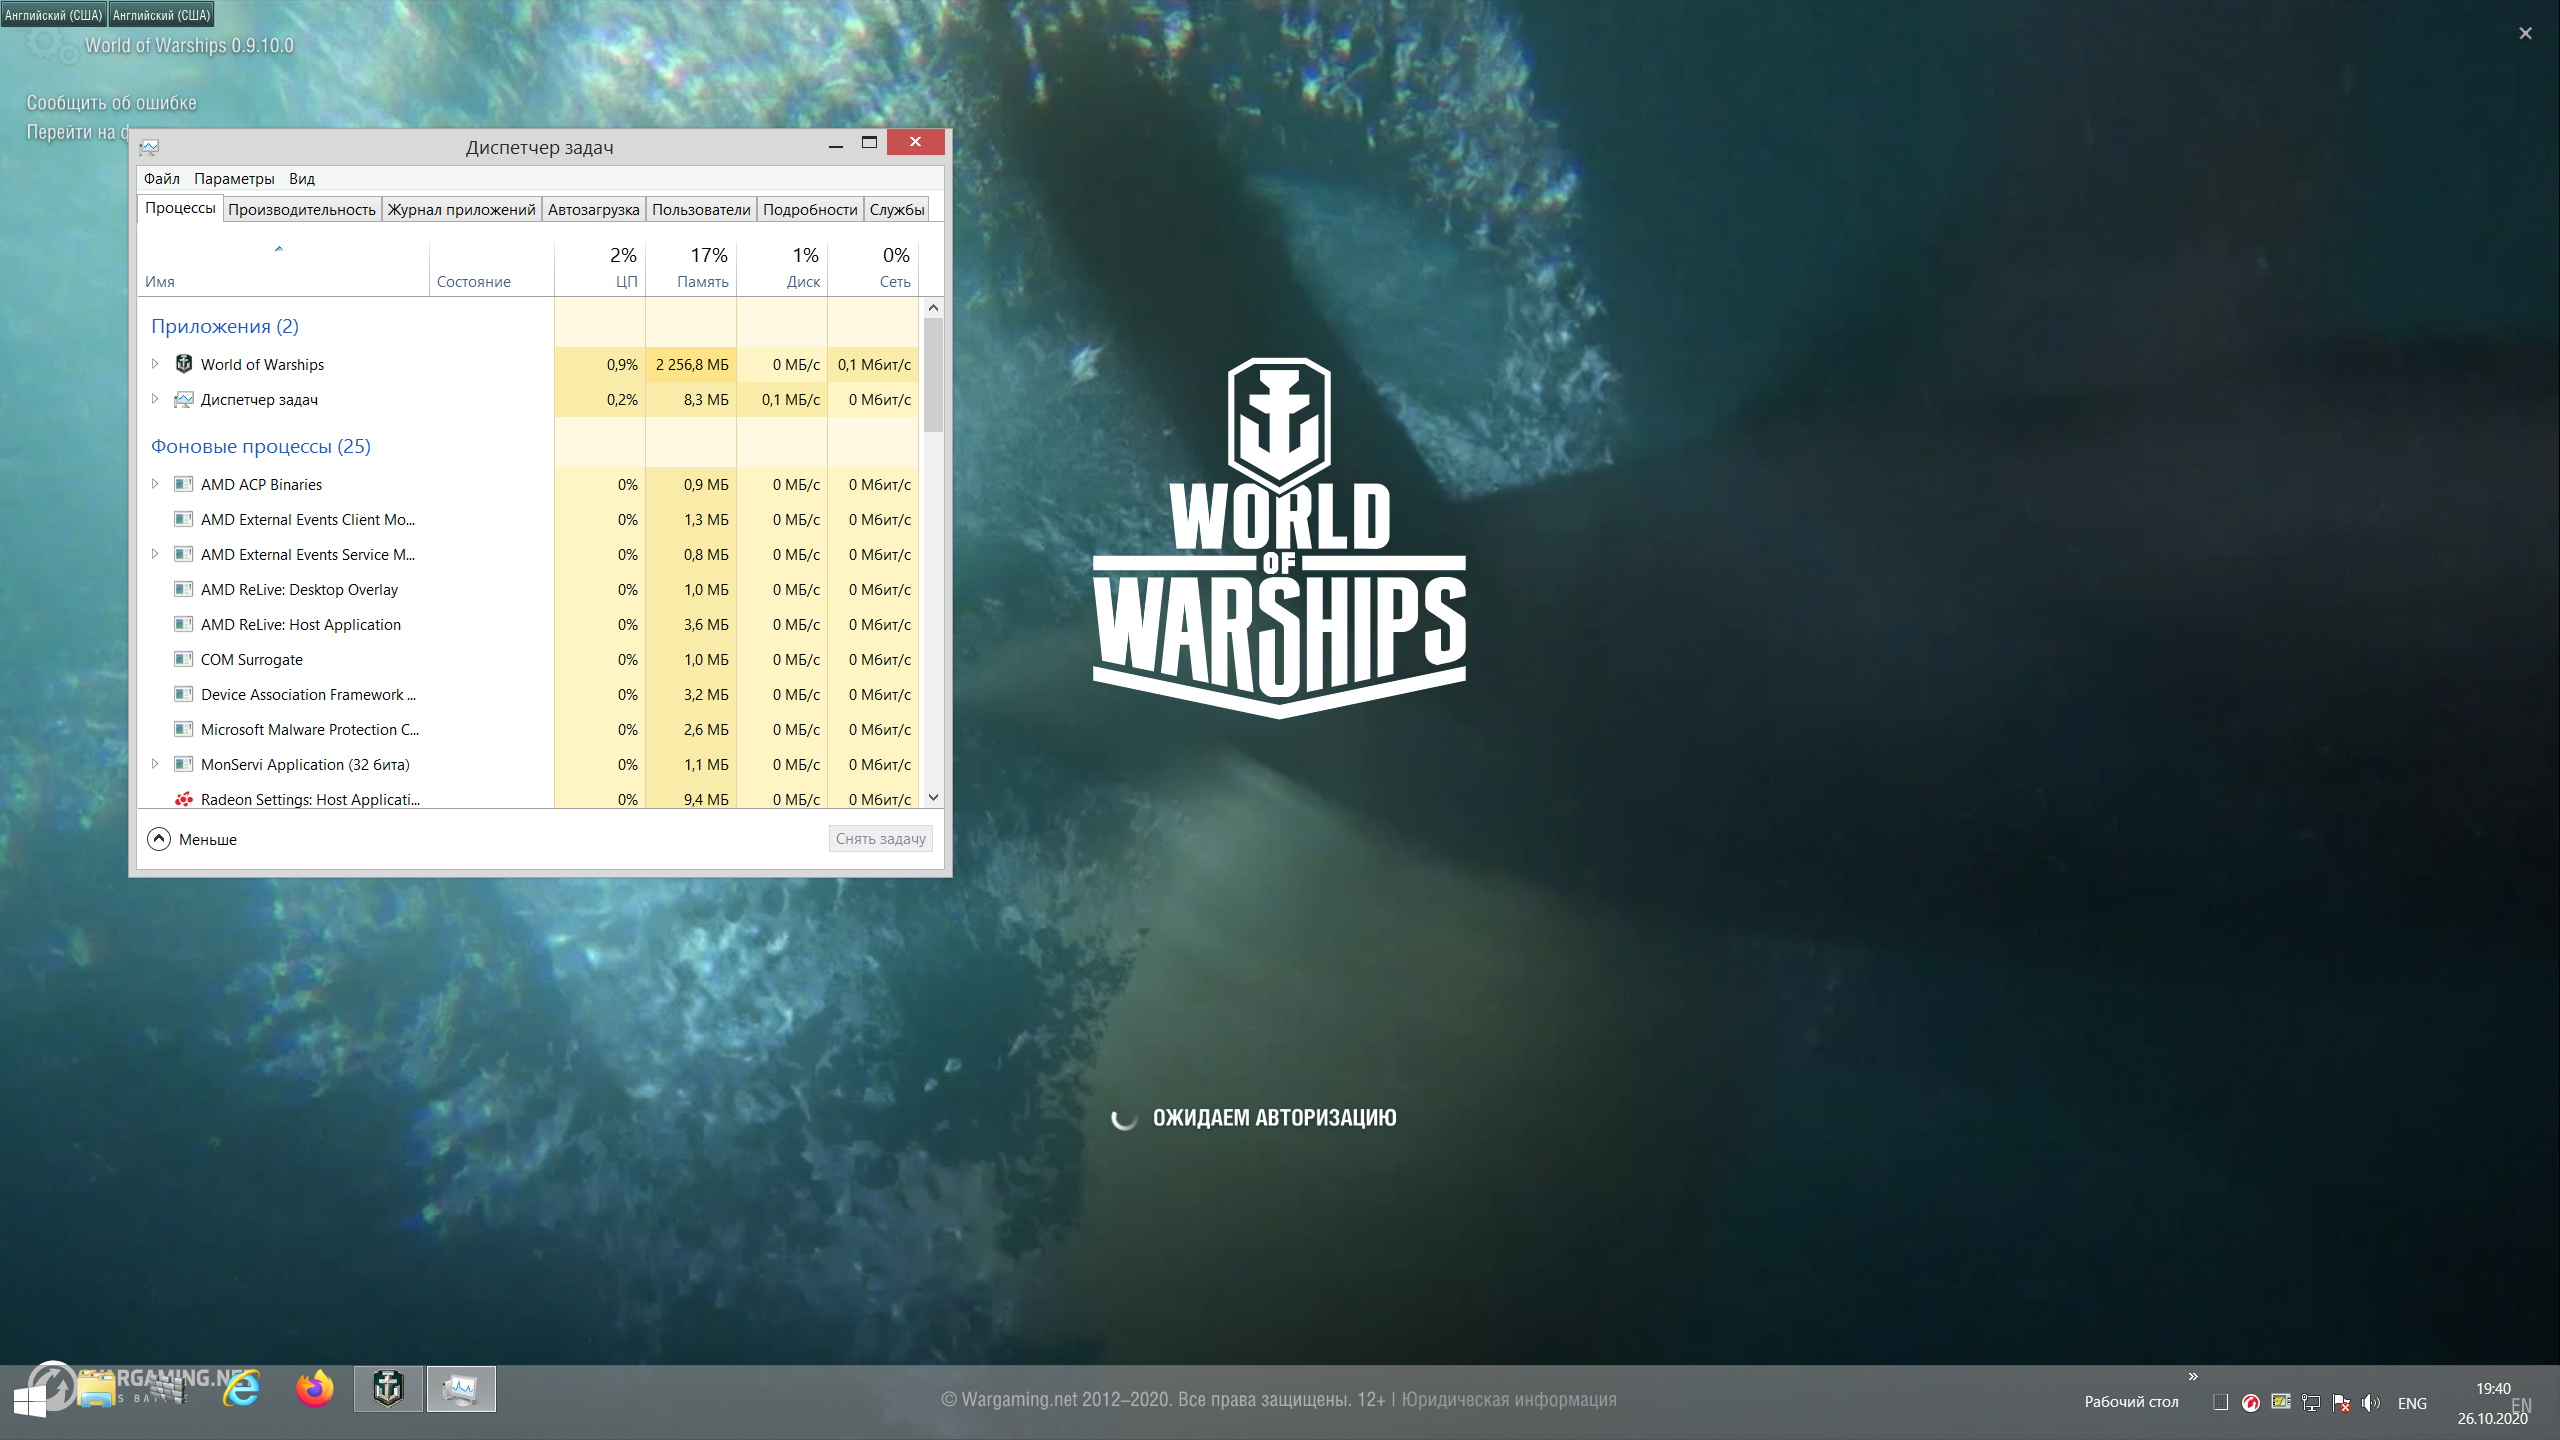The image size is (2560, 1440).
Task: Click the COM Surrogate process icon
Action: [x=184, y=659]
